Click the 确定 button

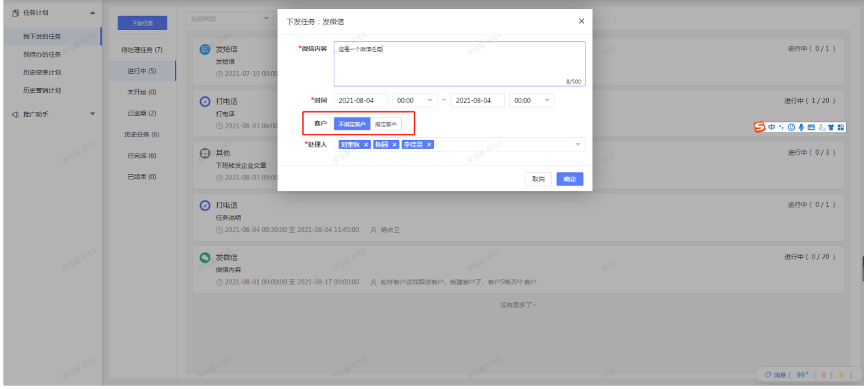pos(570,179)
